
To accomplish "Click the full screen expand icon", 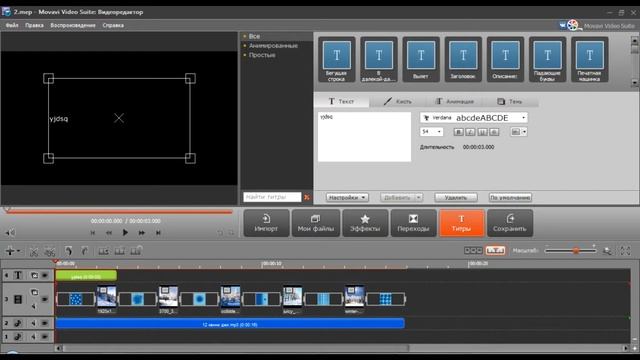I will pos(625,251).
